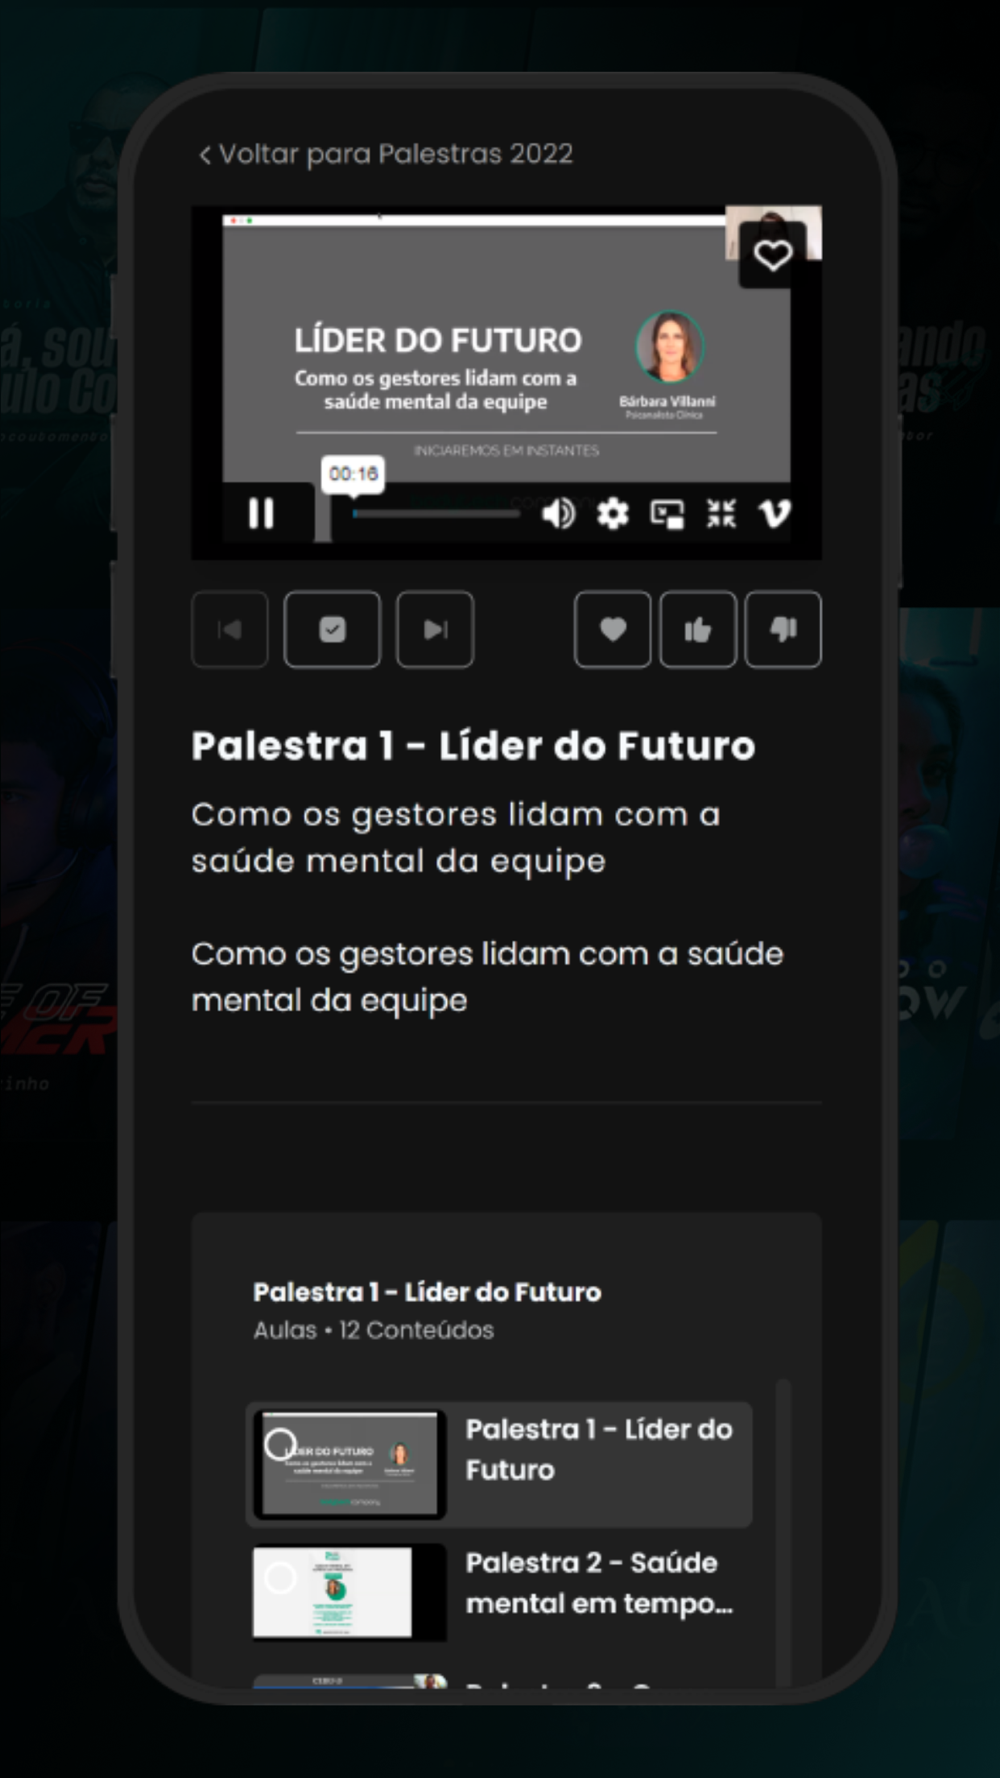
Task: Mute the video volume speaker icon
Action: [558, 514]
